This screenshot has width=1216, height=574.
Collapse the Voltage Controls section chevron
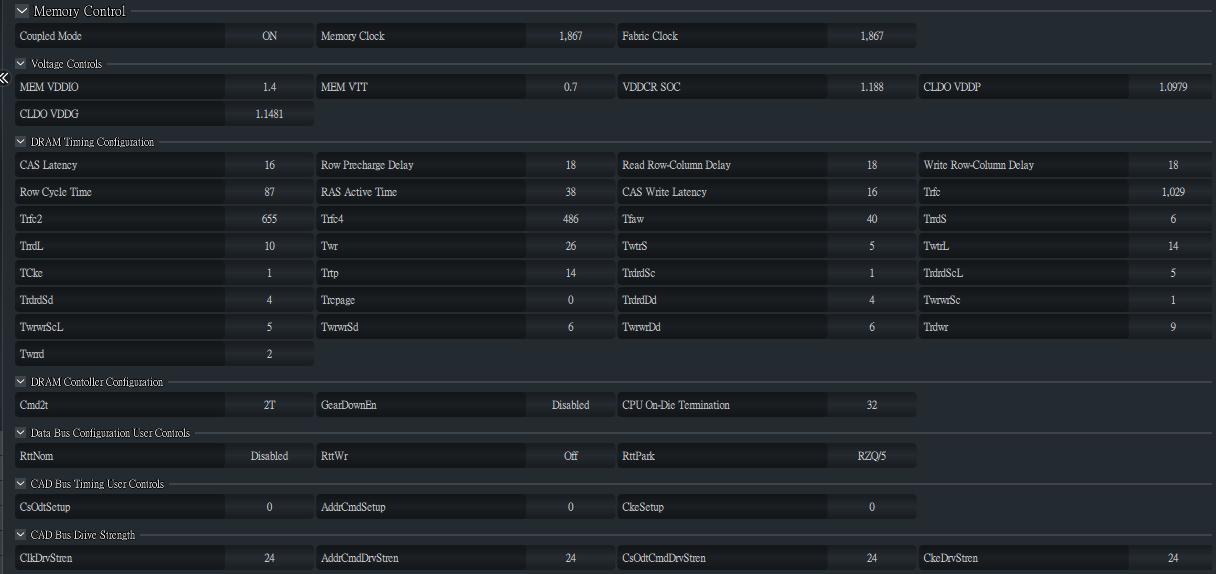click(21, 64)
